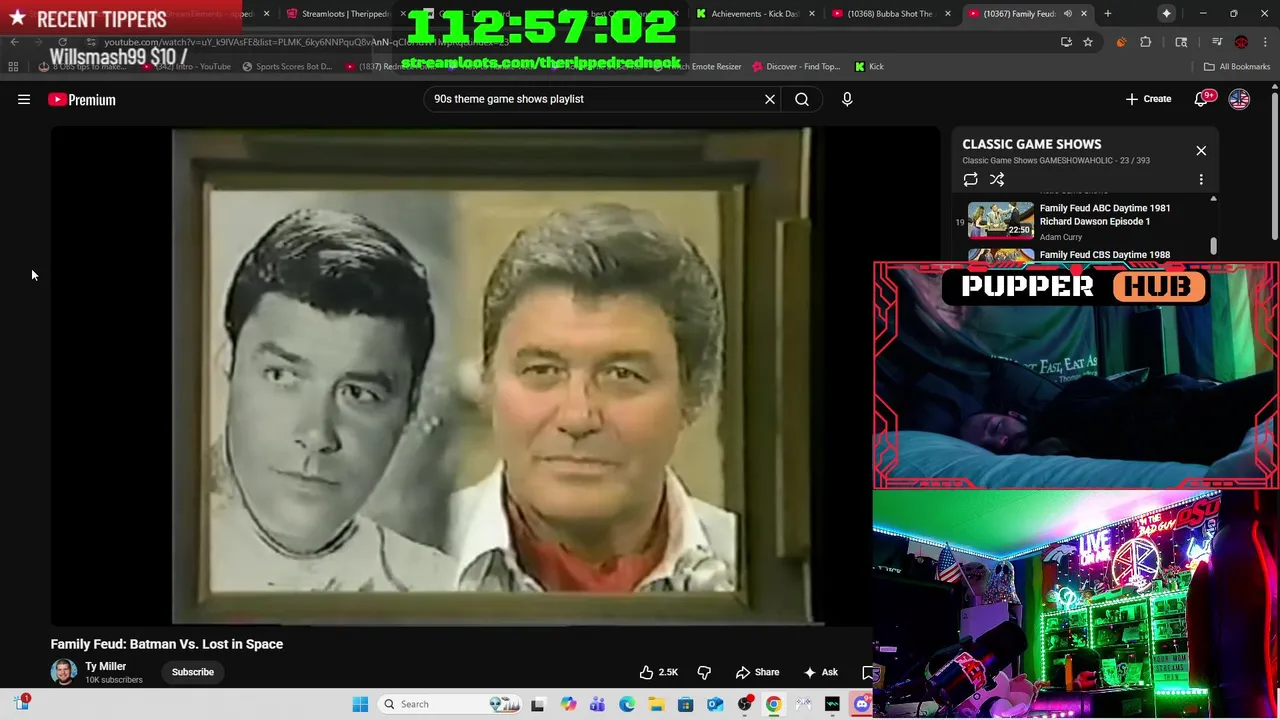This screenshot has height=720, width=1280.
Task: Select the Family Feud ABC Daytime 1981 title
Action: [1105, 215]
